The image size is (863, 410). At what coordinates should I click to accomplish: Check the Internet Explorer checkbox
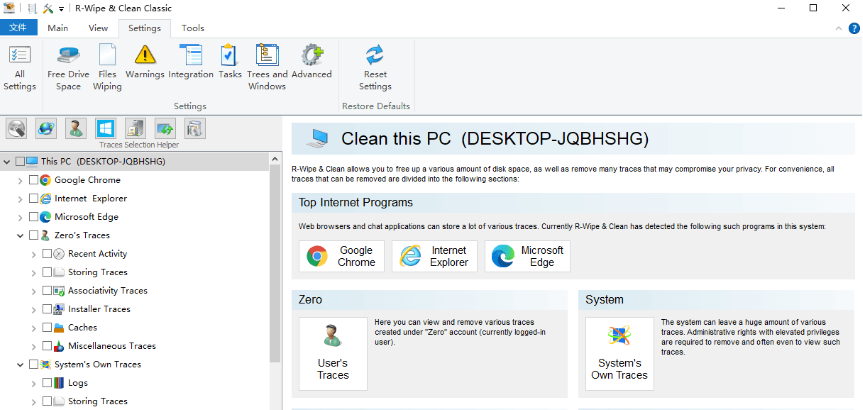34,198
